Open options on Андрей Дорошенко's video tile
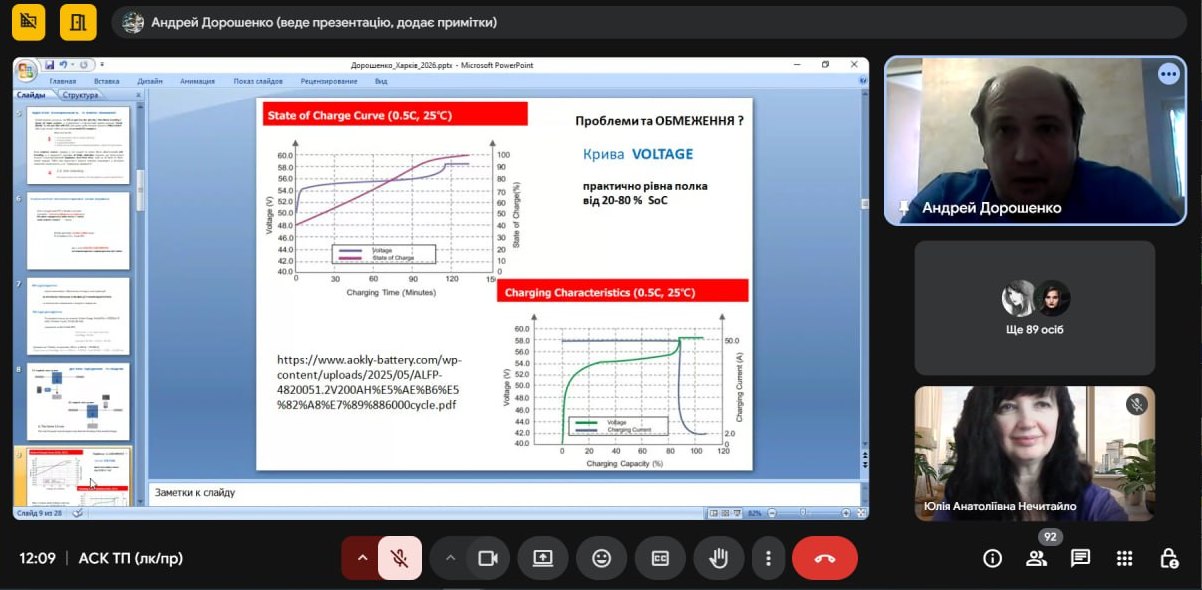The image size is (1202, 590). pos(1168,74)
